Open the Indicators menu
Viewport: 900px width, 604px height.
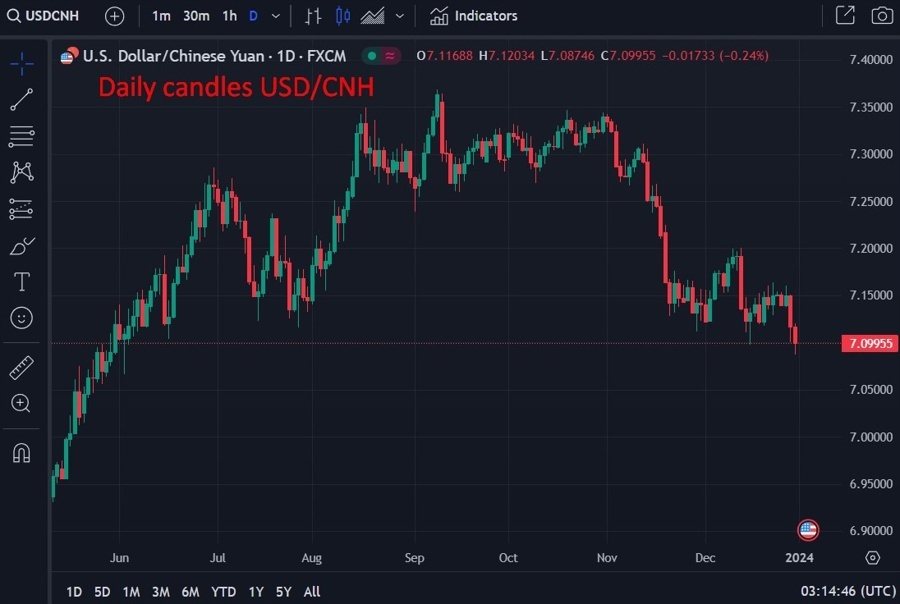pyautogui.click(x=474, y=16)
